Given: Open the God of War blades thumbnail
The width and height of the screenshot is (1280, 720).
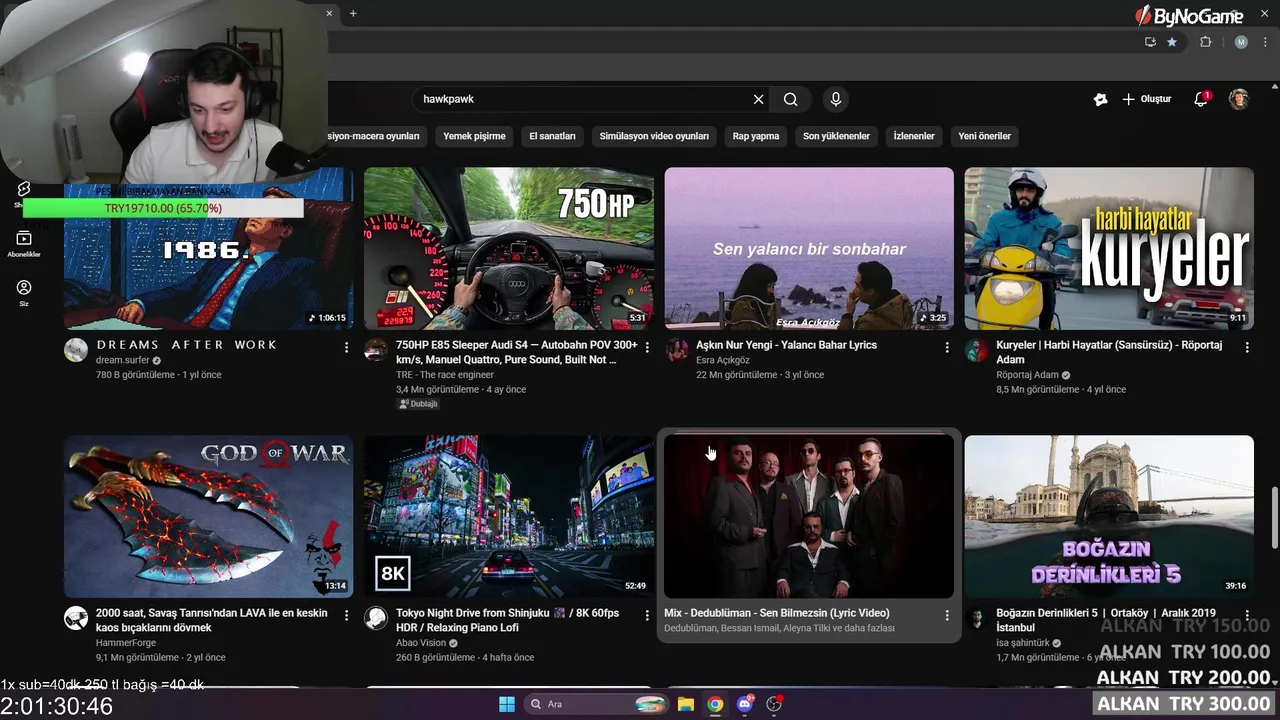Looking at the screenshot, I should pyautogui.click(x=209, y=516).
